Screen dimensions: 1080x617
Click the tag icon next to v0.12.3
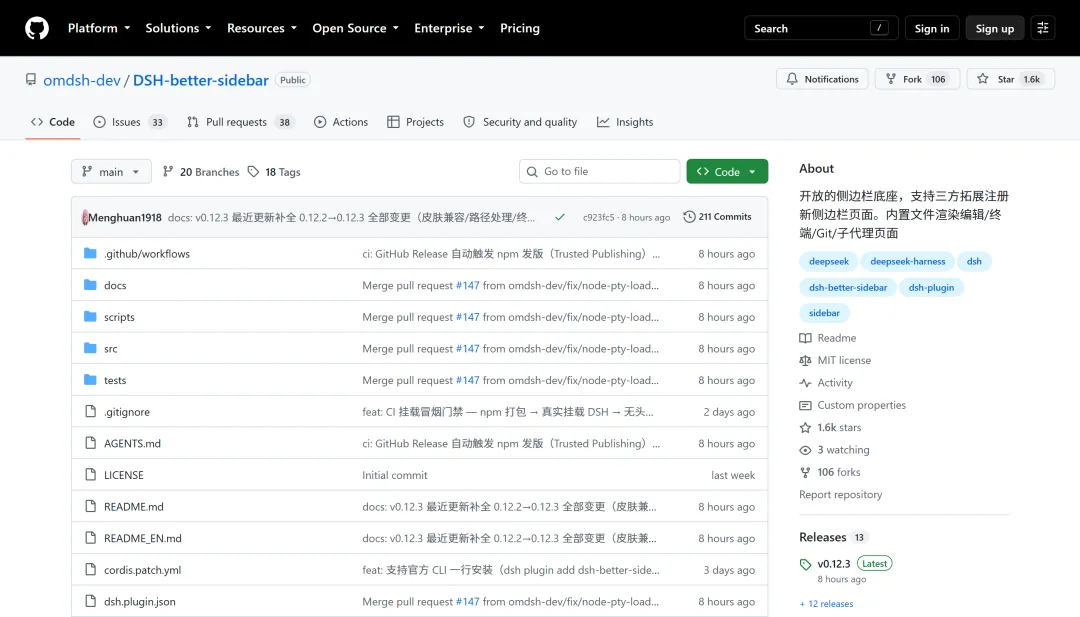coord(805,565)
